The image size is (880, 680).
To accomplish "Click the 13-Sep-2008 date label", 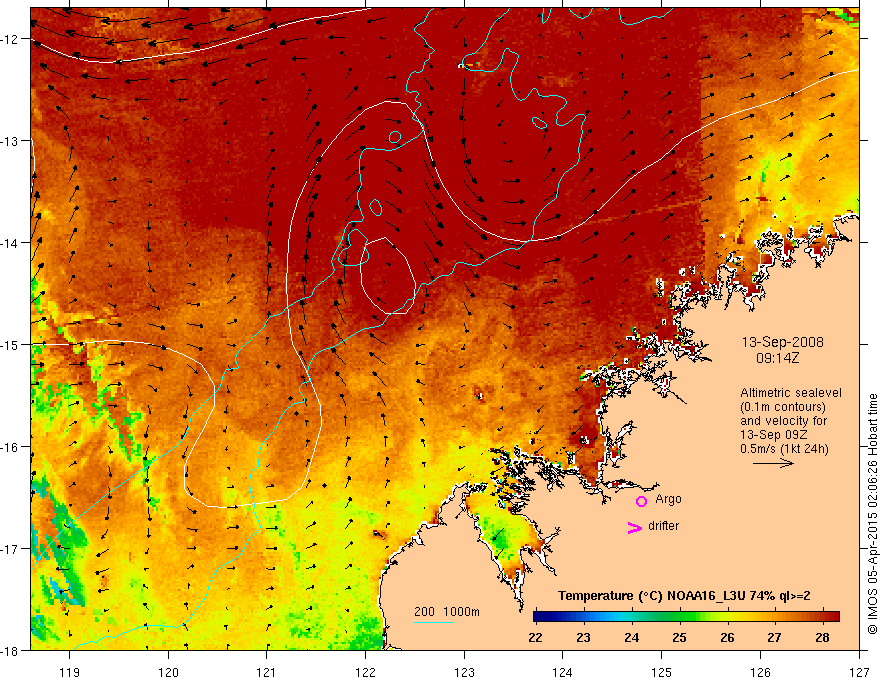I will (x=782, y=342).
